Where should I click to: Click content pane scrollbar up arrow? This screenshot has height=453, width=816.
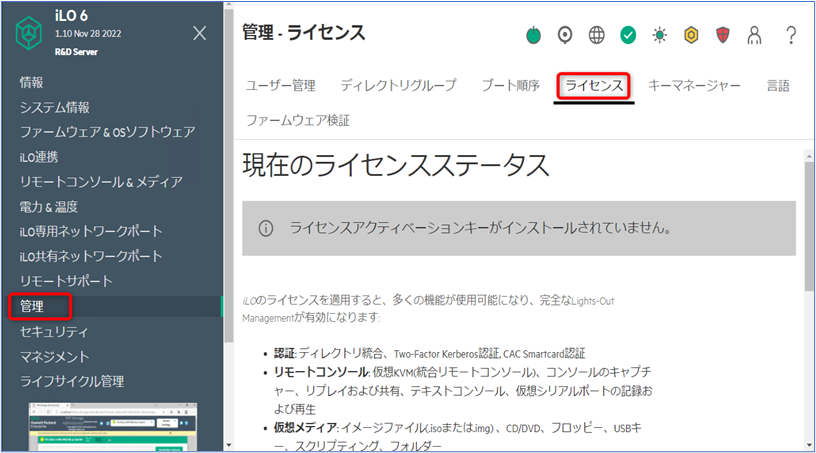coord(809,155)
